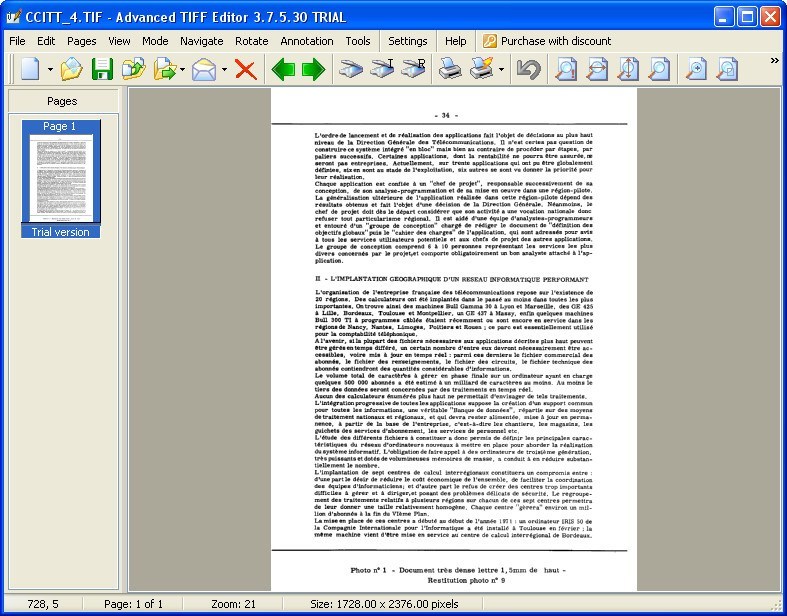Click the Scan icon marked with R
The width and height of the screenshot is (787, 616).
click(413, 69)
